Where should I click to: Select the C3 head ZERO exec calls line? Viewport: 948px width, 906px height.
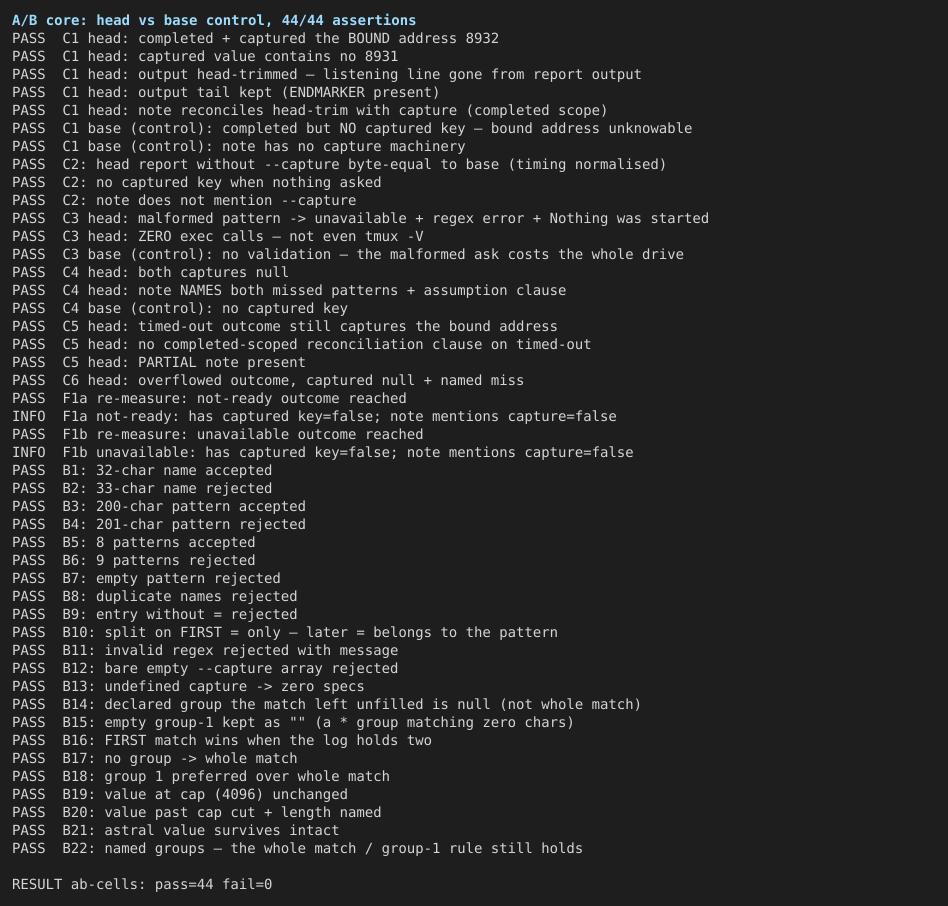(x=218, y=236)
